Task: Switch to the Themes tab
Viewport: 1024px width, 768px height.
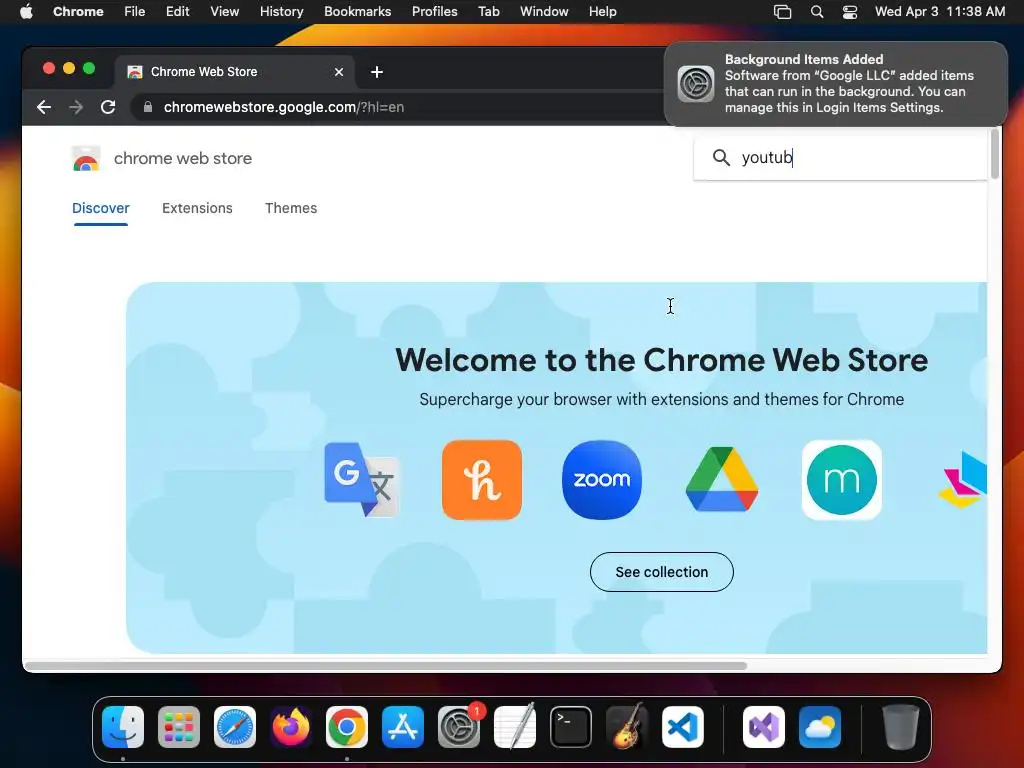Action: click(291, 208)
